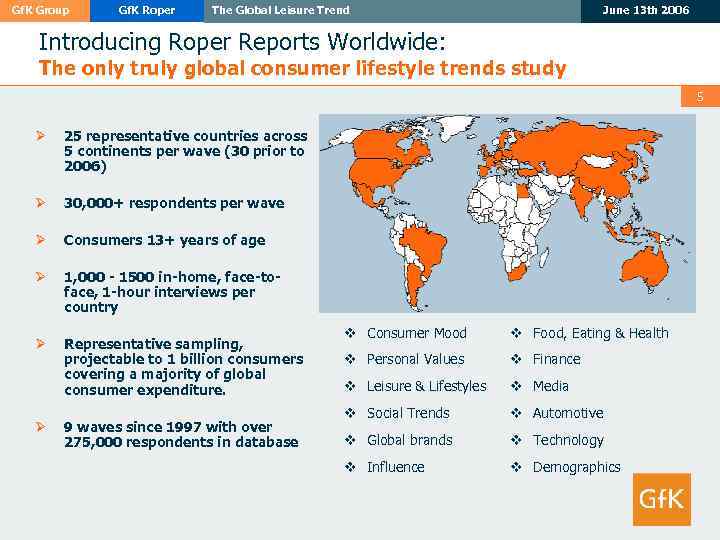Viewport: 720px width, 540px height.
Task: Click the Influence topic
Action: click(395, 467)
